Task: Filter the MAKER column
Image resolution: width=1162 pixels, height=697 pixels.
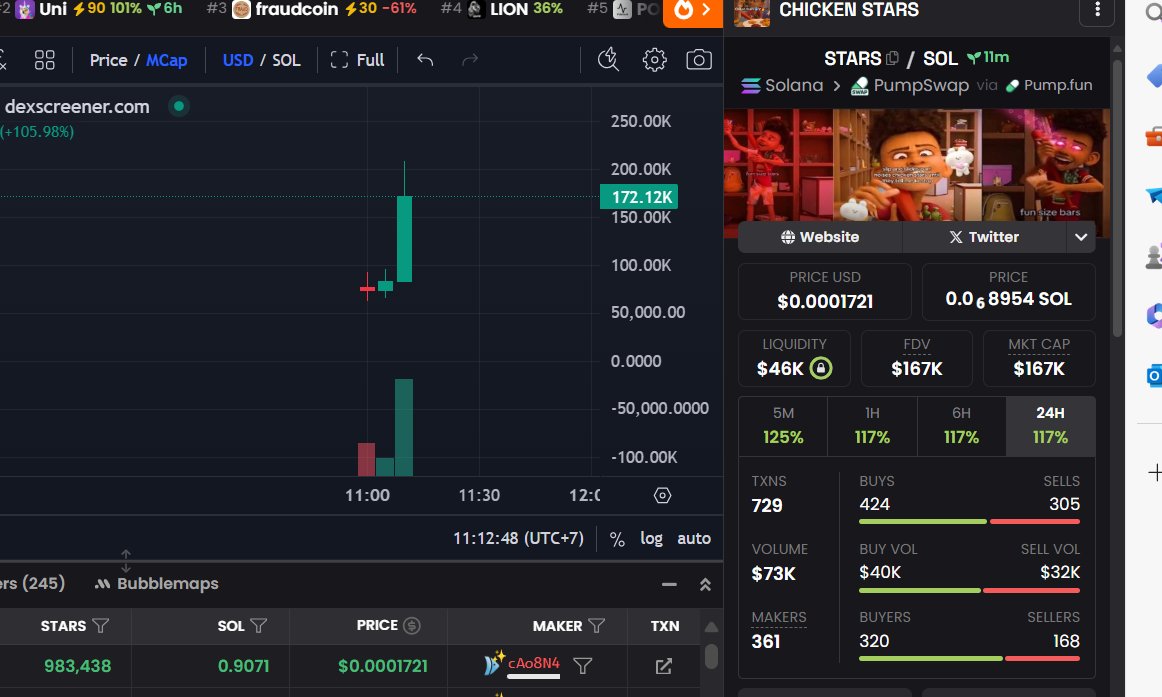Action: [x=597, y=626]
